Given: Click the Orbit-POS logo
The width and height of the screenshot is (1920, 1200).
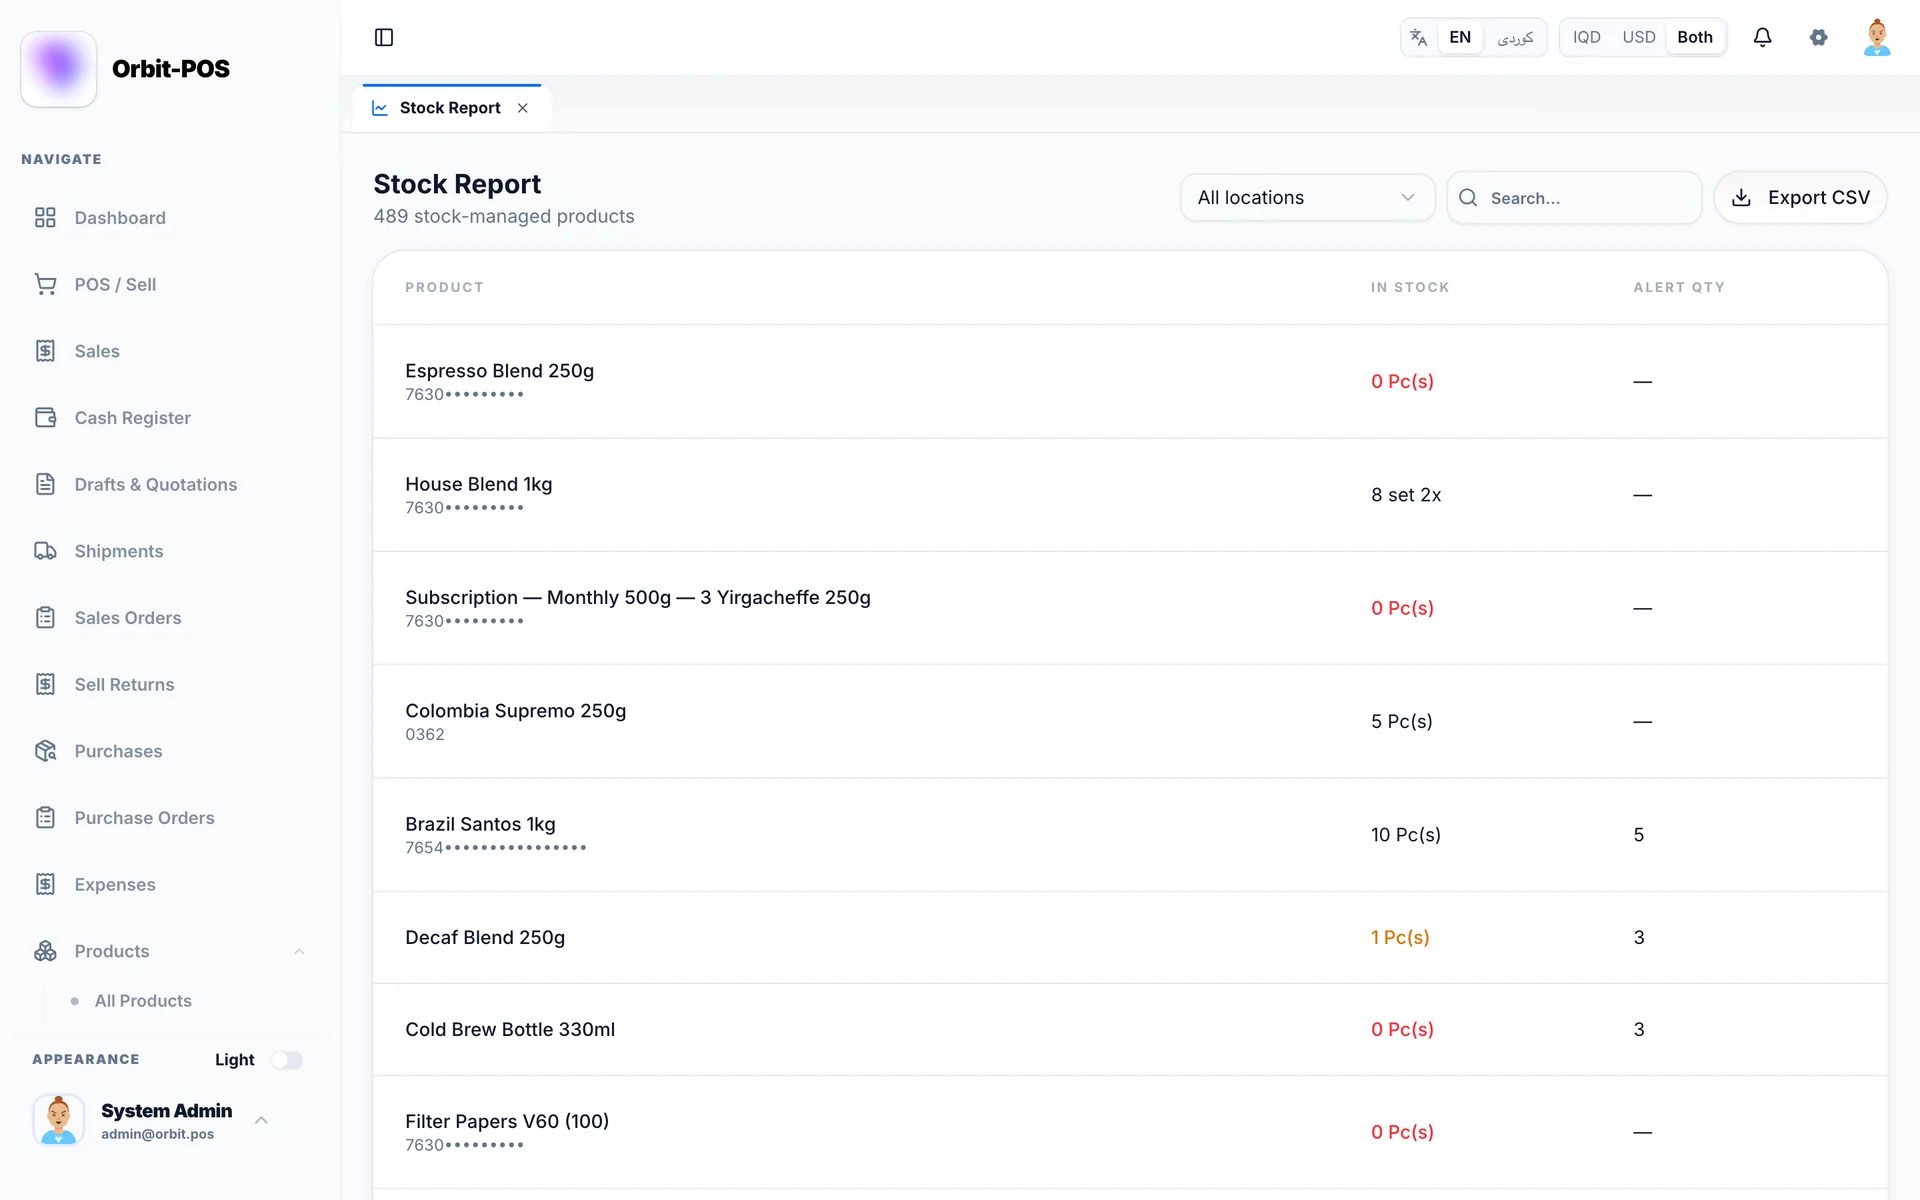Looking at the screenshot, I should (59, 69).
